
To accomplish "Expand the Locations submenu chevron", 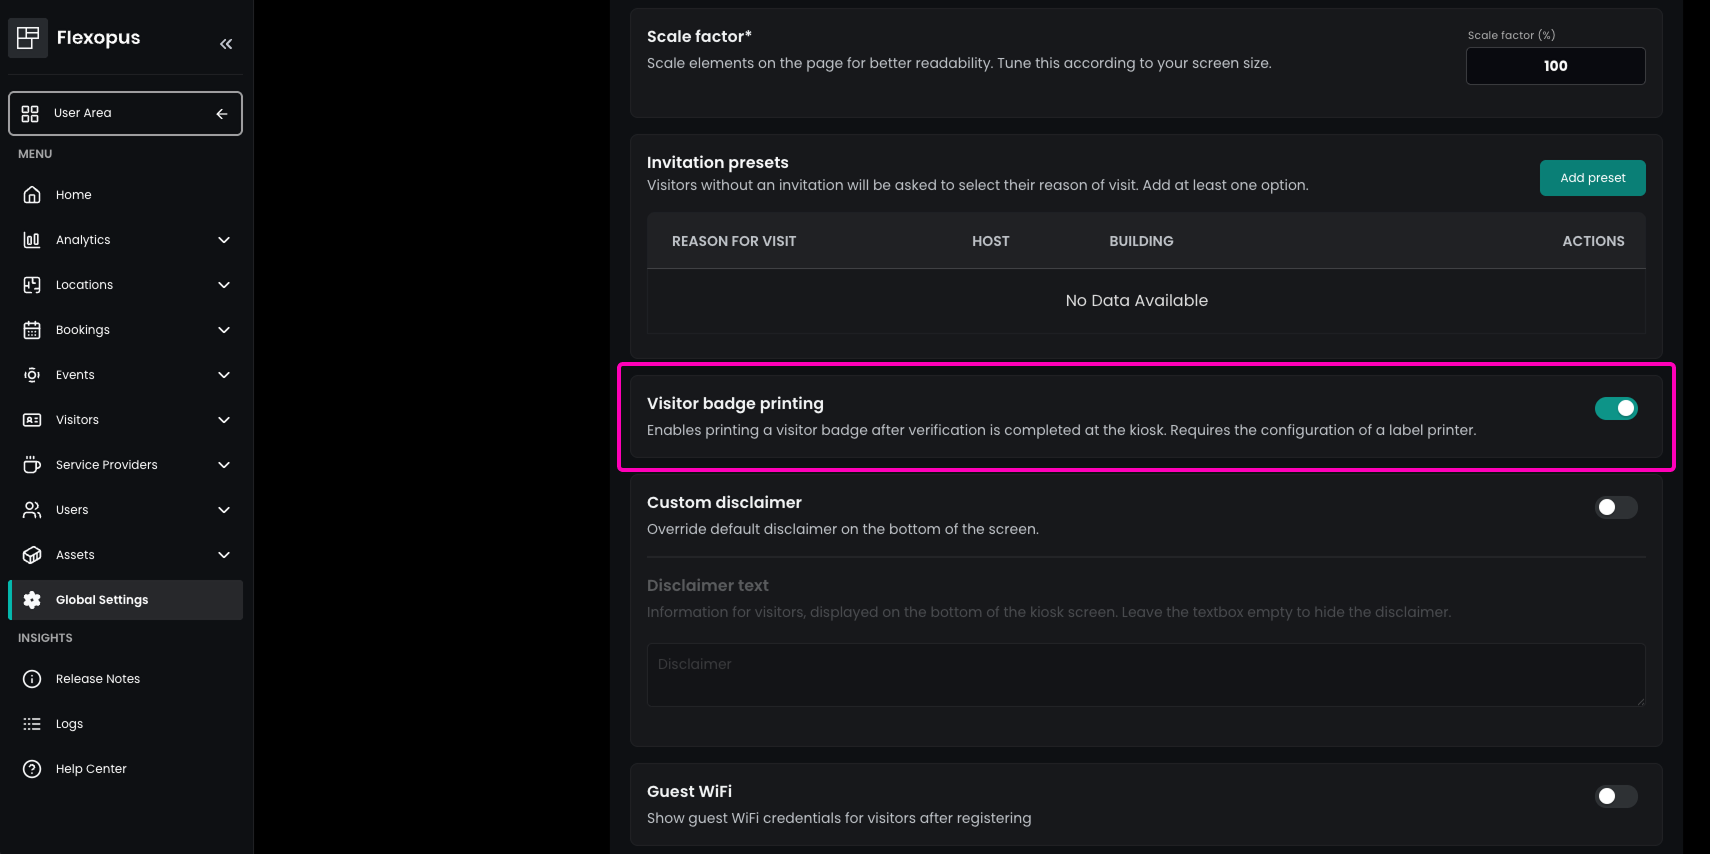I will click(224, 285).
